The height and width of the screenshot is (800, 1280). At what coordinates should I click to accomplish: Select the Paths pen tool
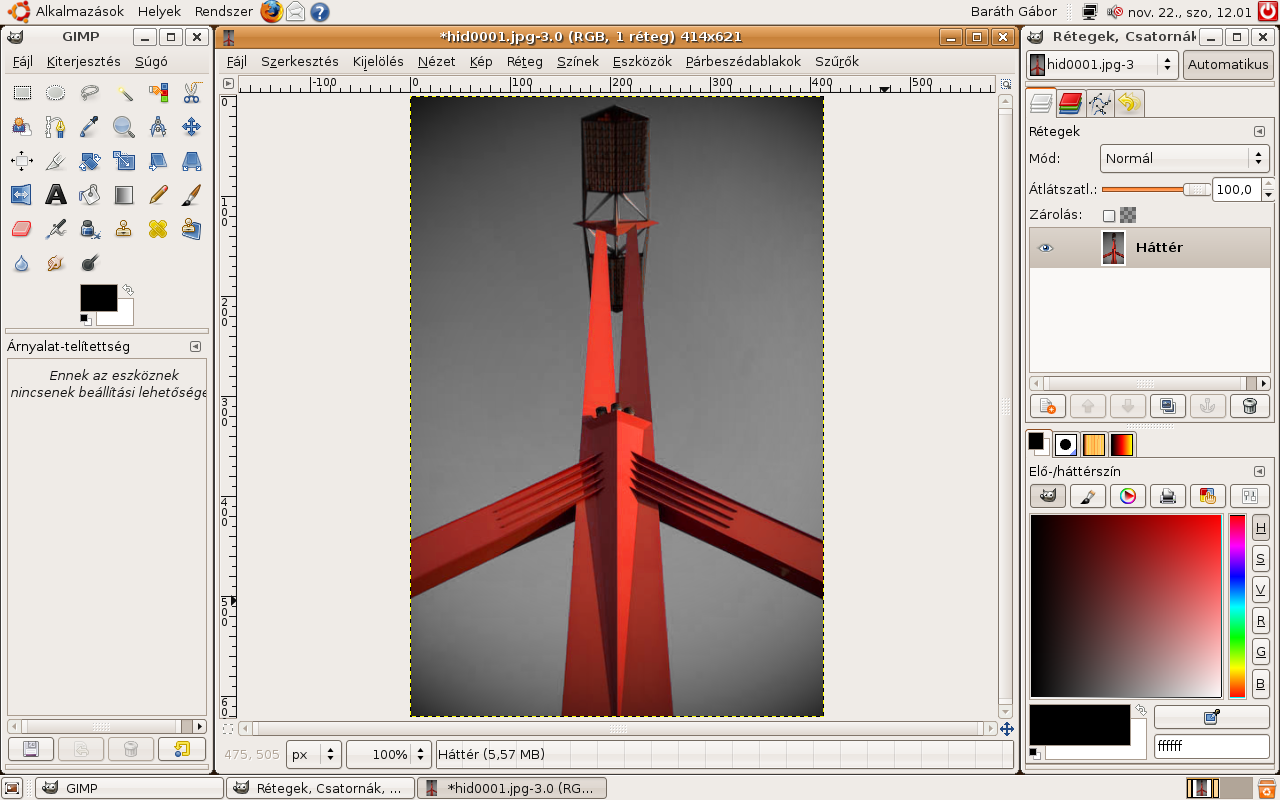pos(56,127)
